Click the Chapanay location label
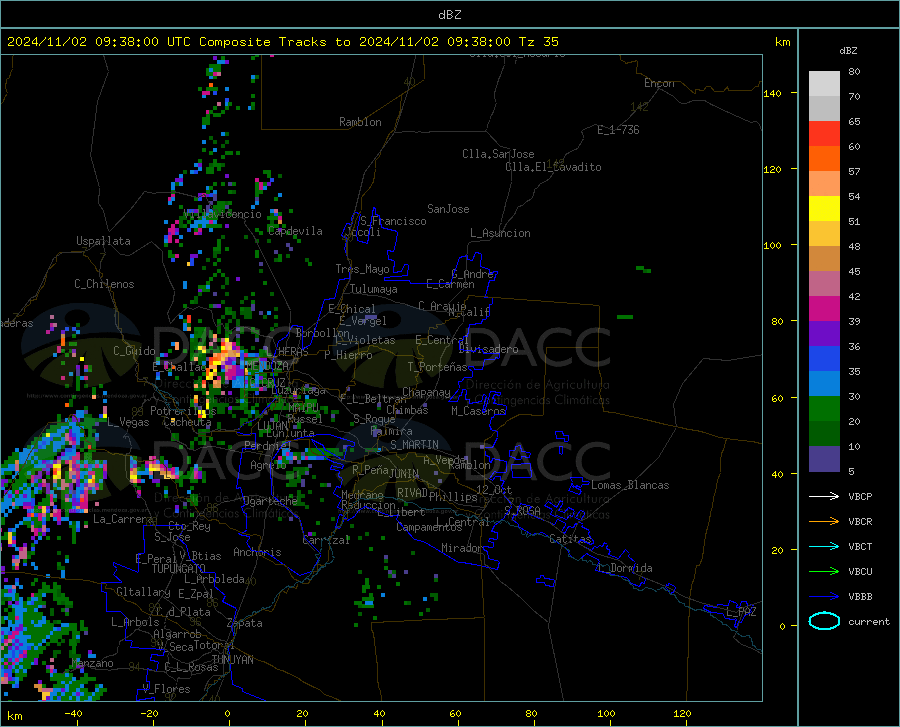The height and width of the screenshot is (727, 900). [x=426, y=392]
